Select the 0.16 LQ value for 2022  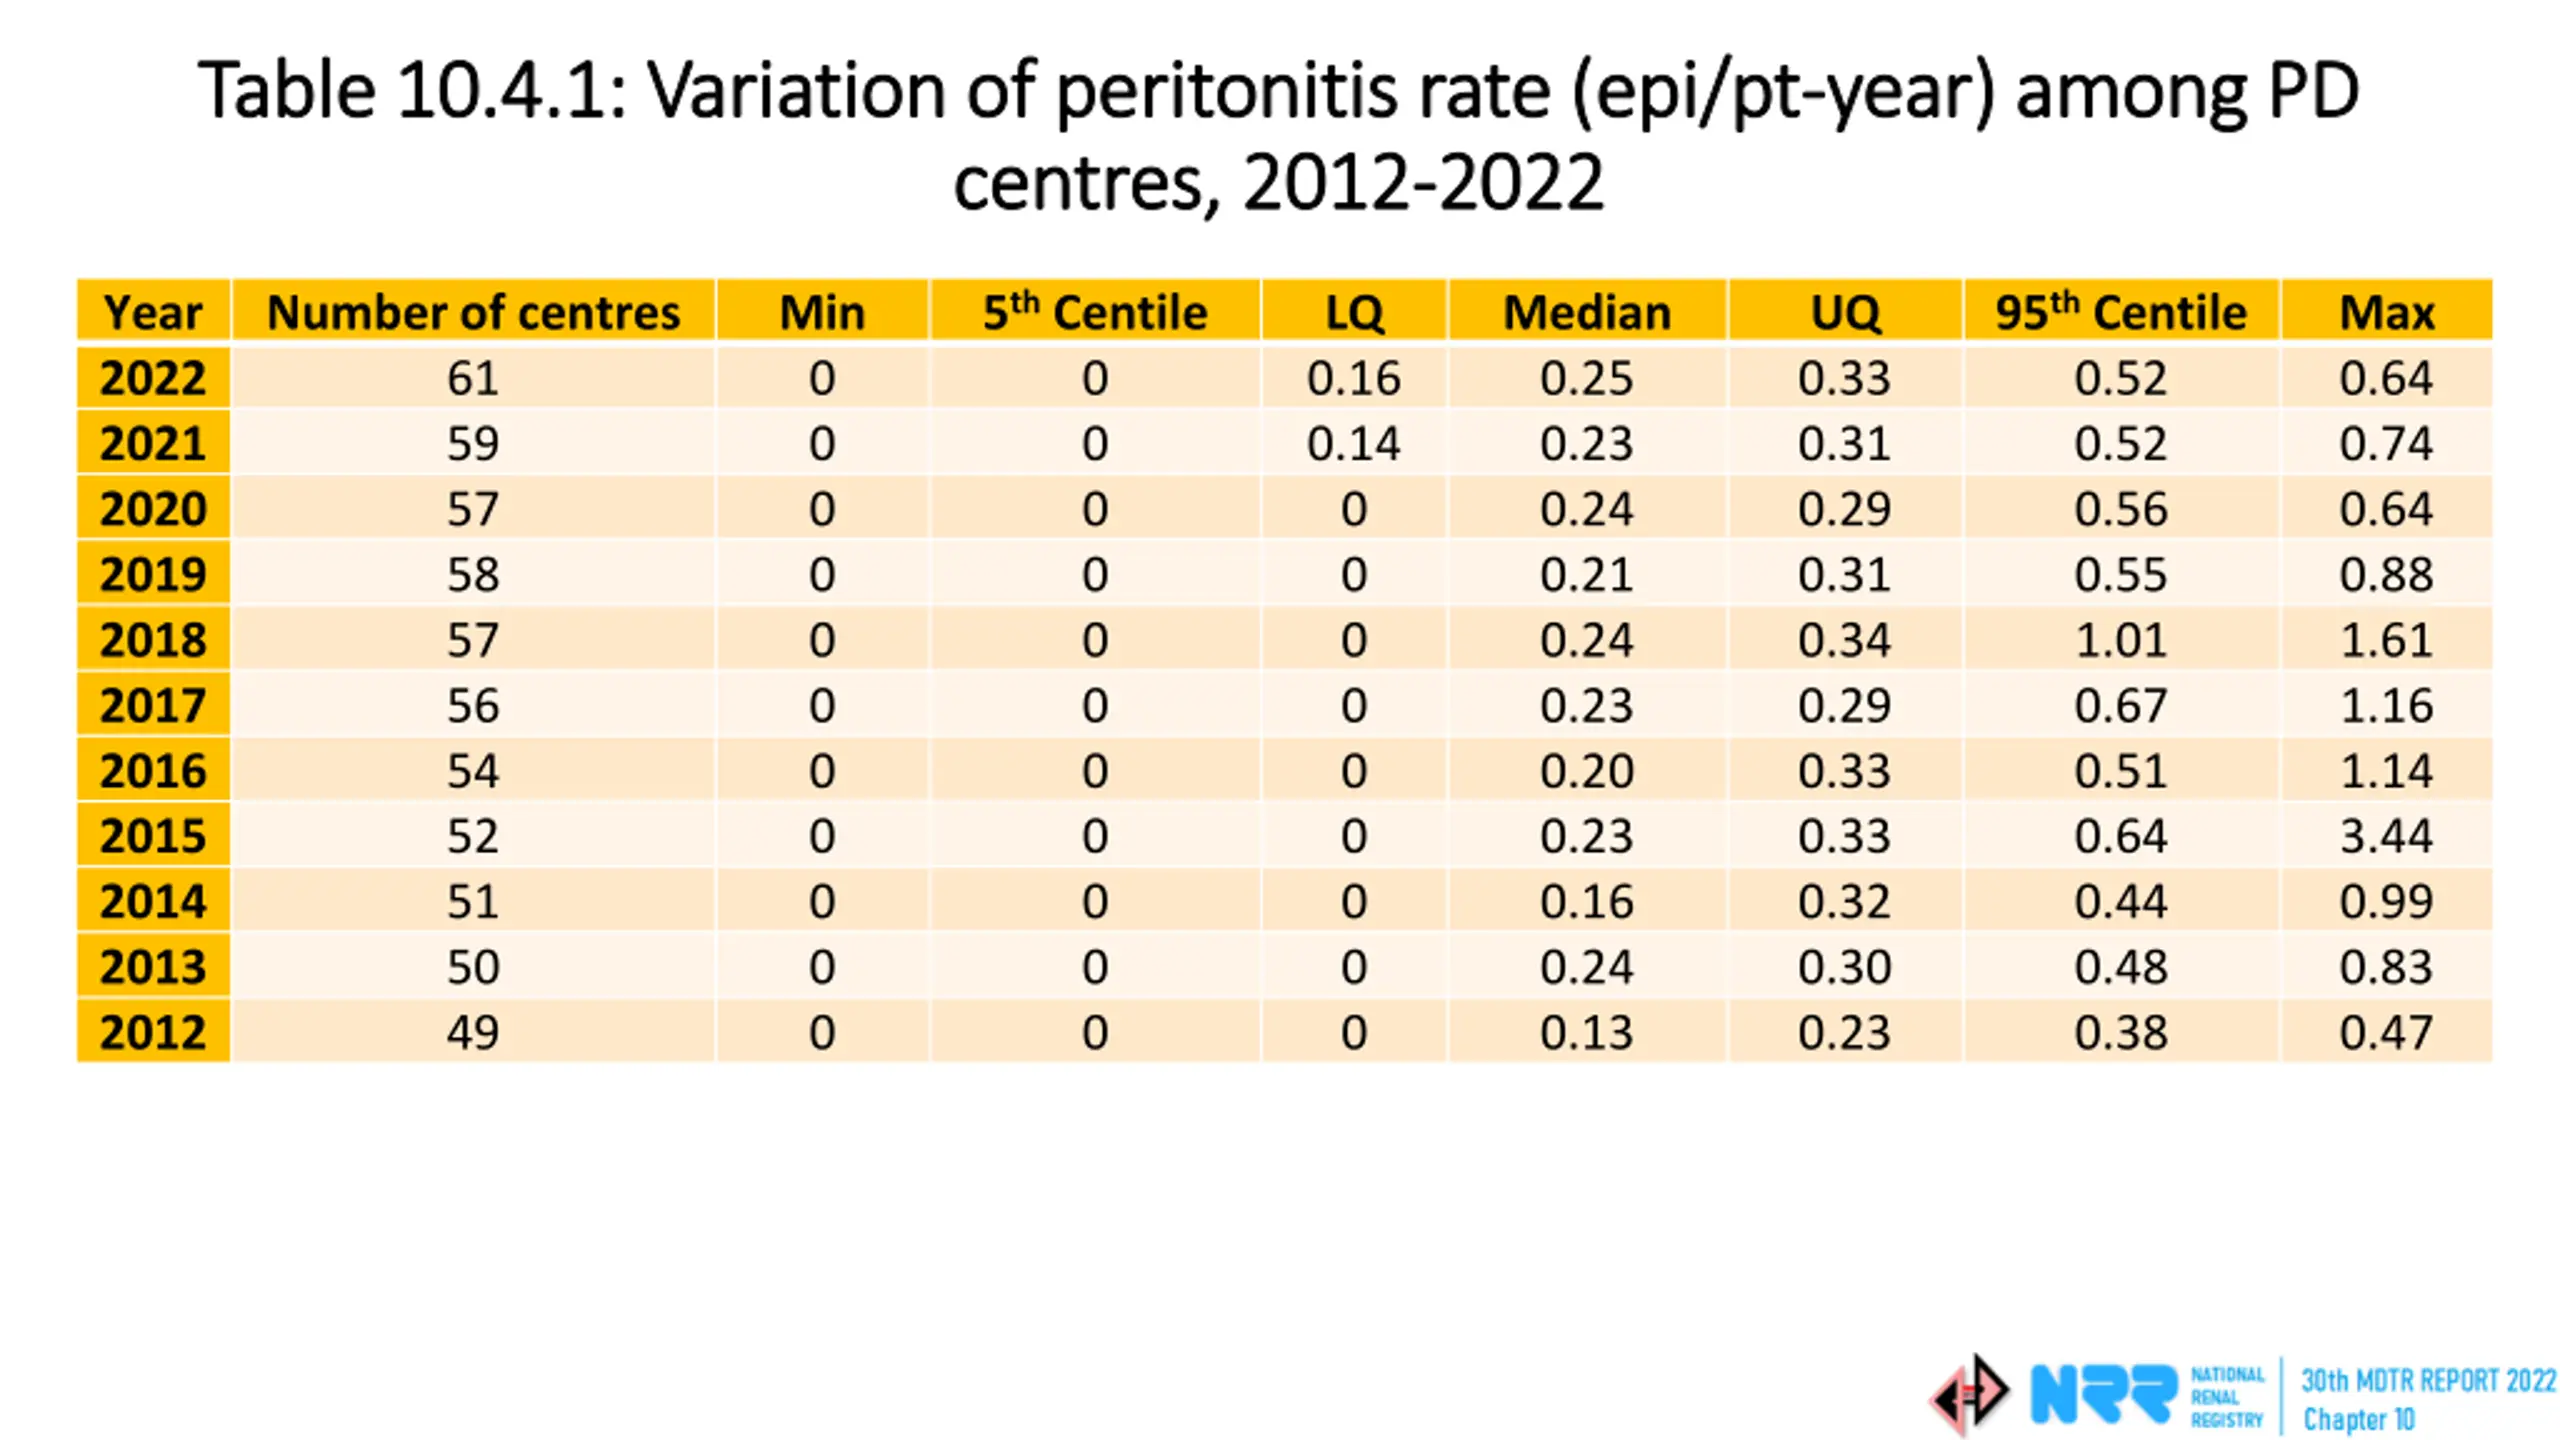[x=1353, y=377]
